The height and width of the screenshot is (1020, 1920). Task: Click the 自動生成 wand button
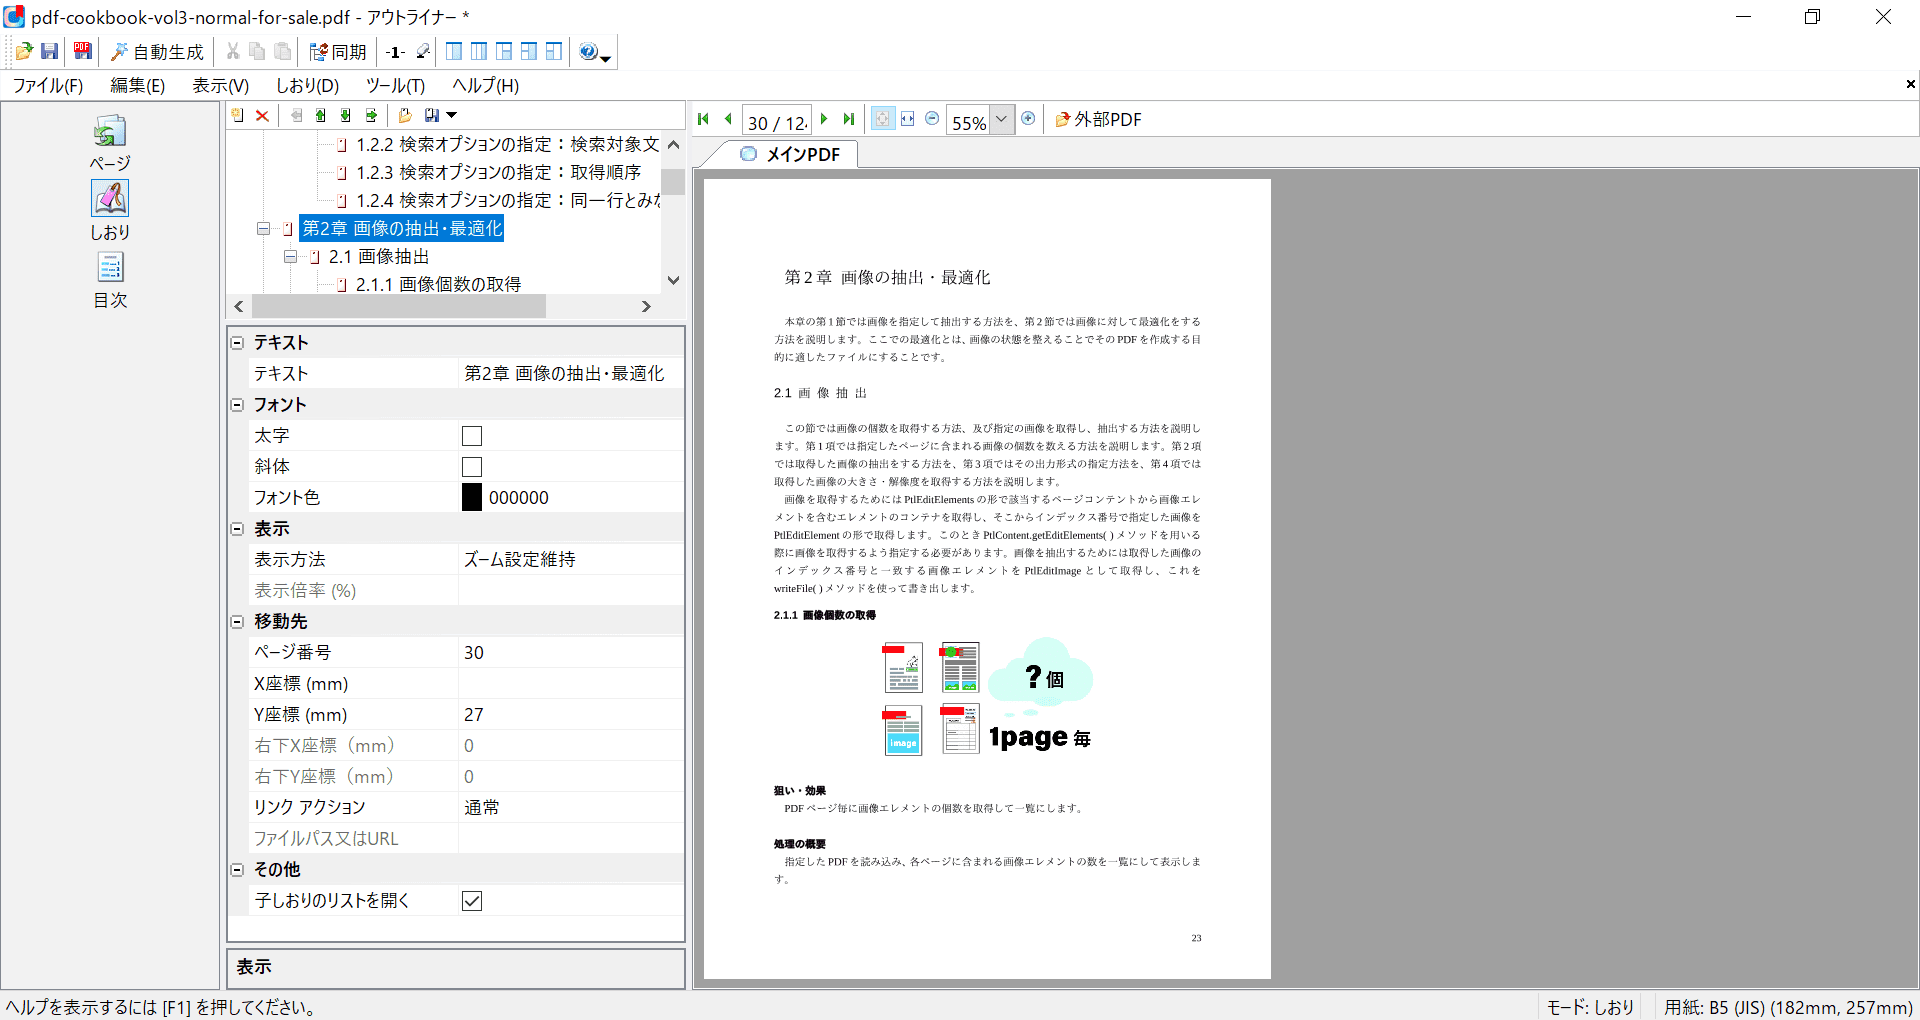click(x=157, y=52)
